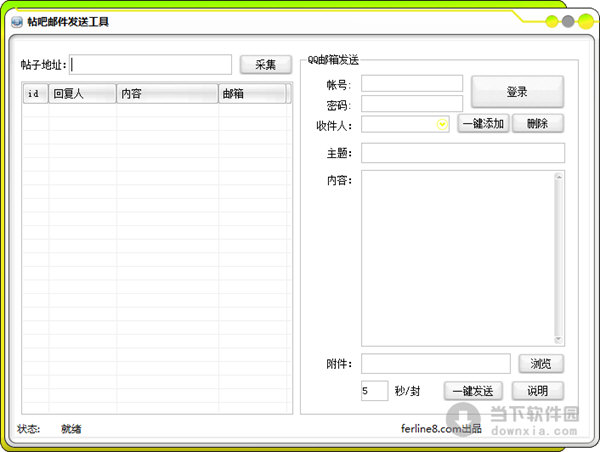This screenshot has height=452, width=600.
Task: Click the 一键发送 send button
Action: (x=473, y=391)
